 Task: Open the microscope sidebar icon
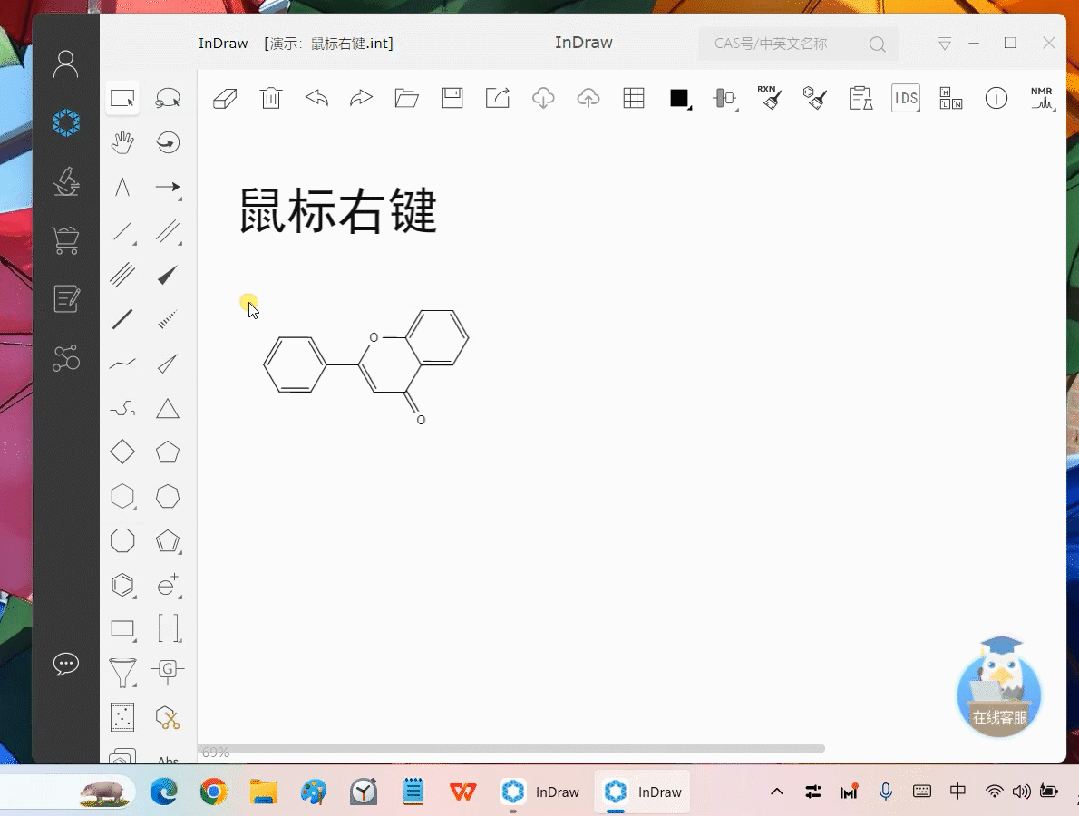pyautogui.click(x=66, y=182)
